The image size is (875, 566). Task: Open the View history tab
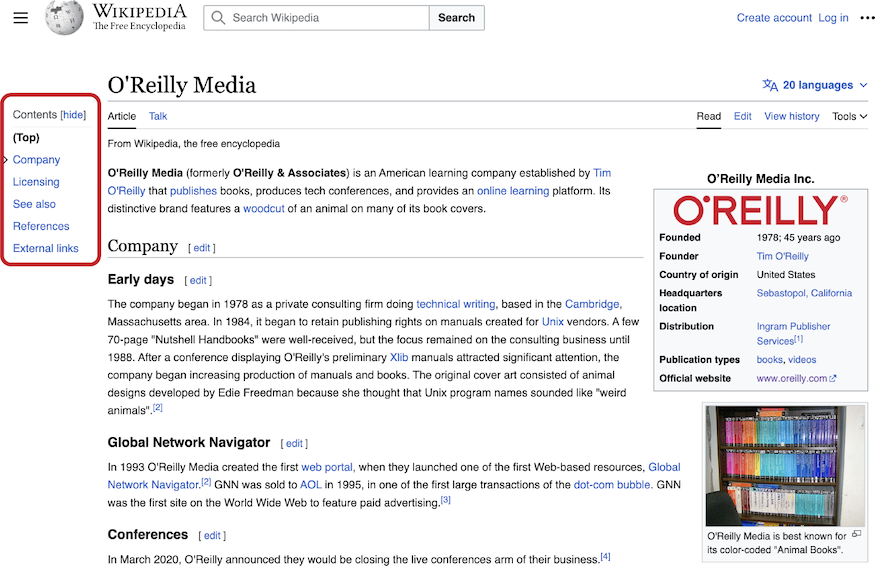[x=792, y=116]
